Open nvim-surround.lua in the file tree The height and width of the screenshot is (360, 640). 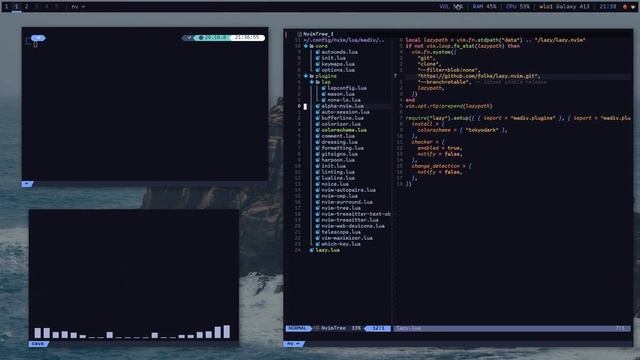pos(347,202)
